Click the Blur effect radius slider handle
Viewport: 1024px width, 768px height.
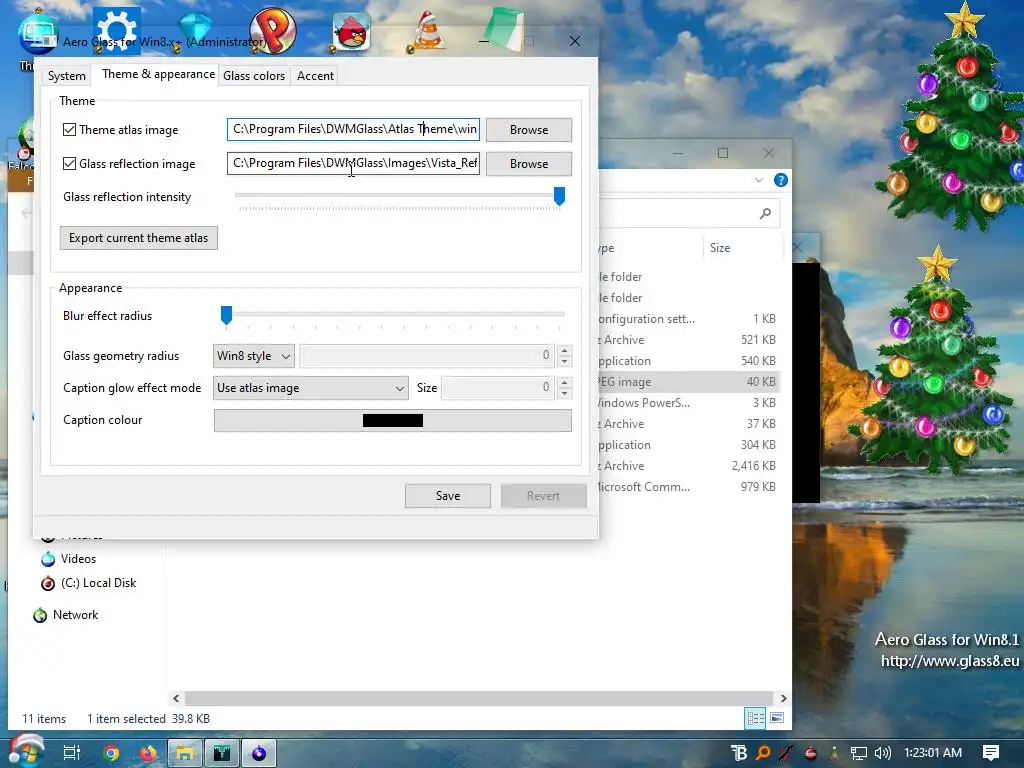pos(226,315)
